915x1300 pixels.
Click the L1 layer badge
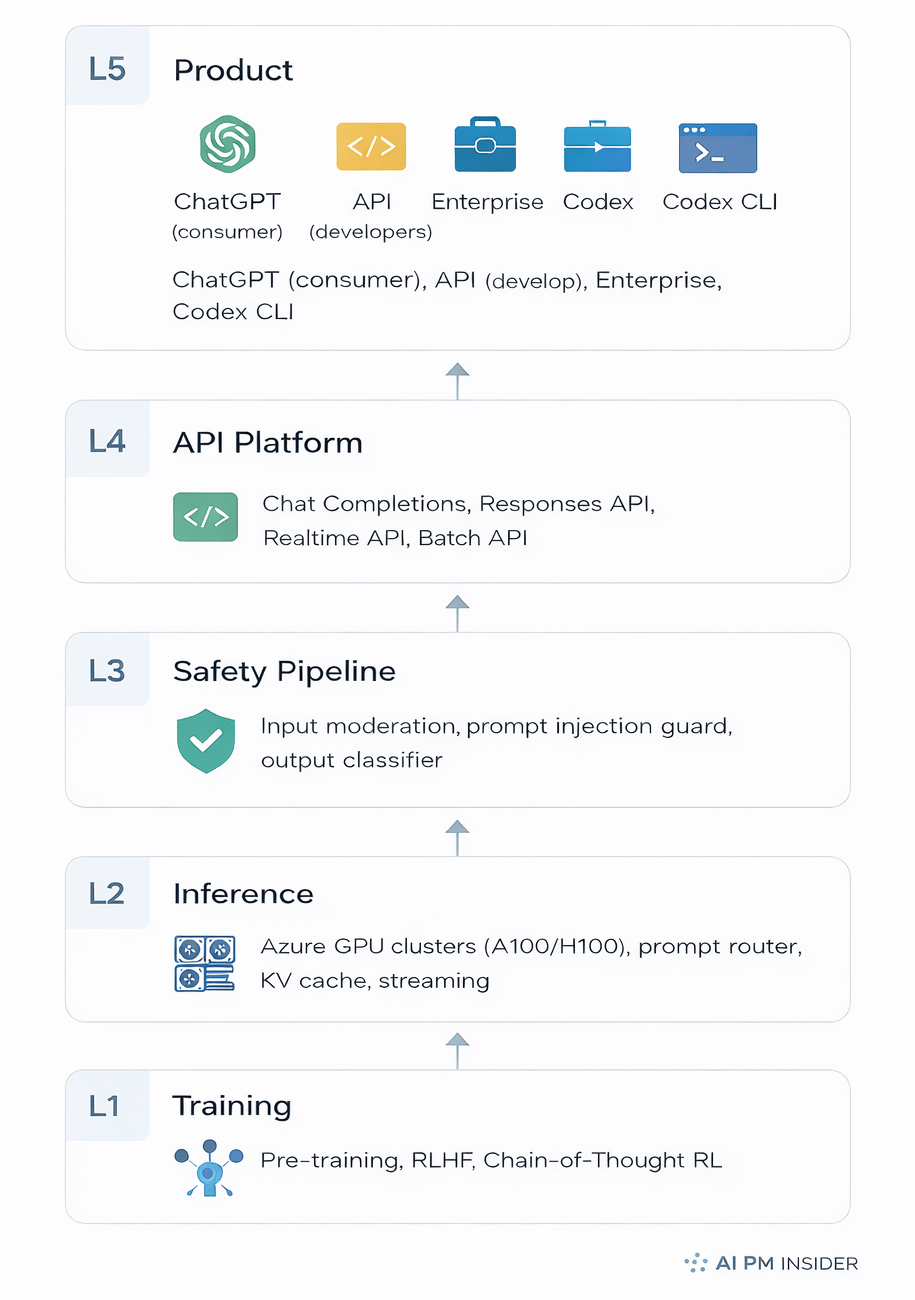click(105, 1106)
